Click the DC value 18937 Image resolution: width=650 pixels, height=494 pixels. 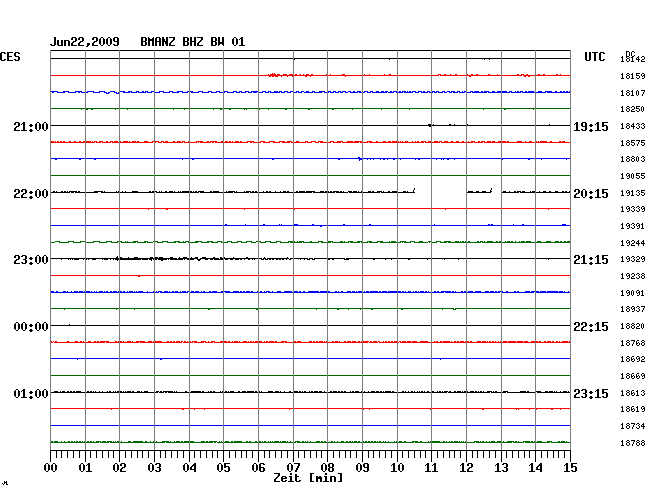[x=633, y=309]
